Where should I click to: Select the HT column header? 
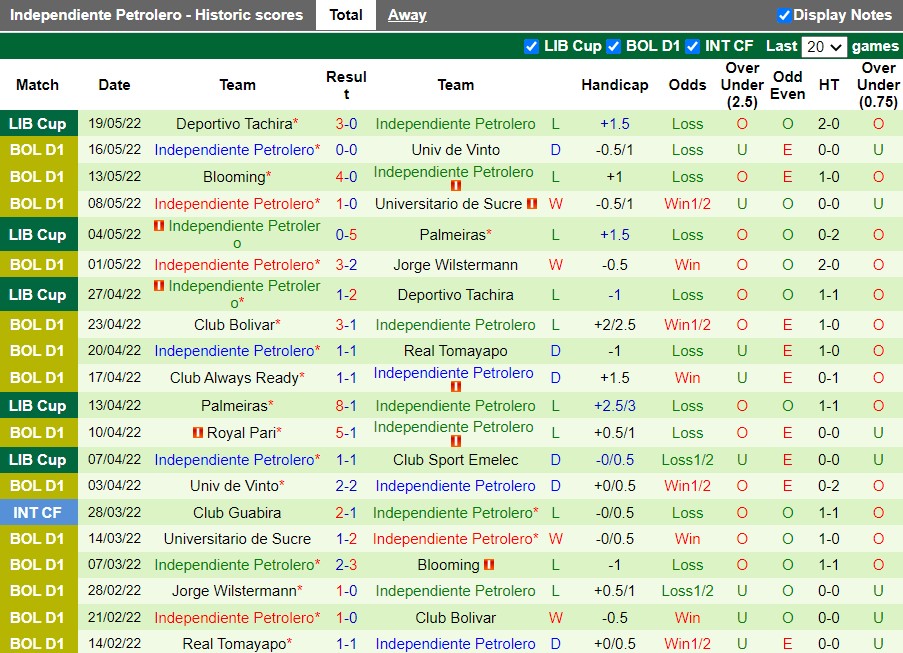[829, 85]
